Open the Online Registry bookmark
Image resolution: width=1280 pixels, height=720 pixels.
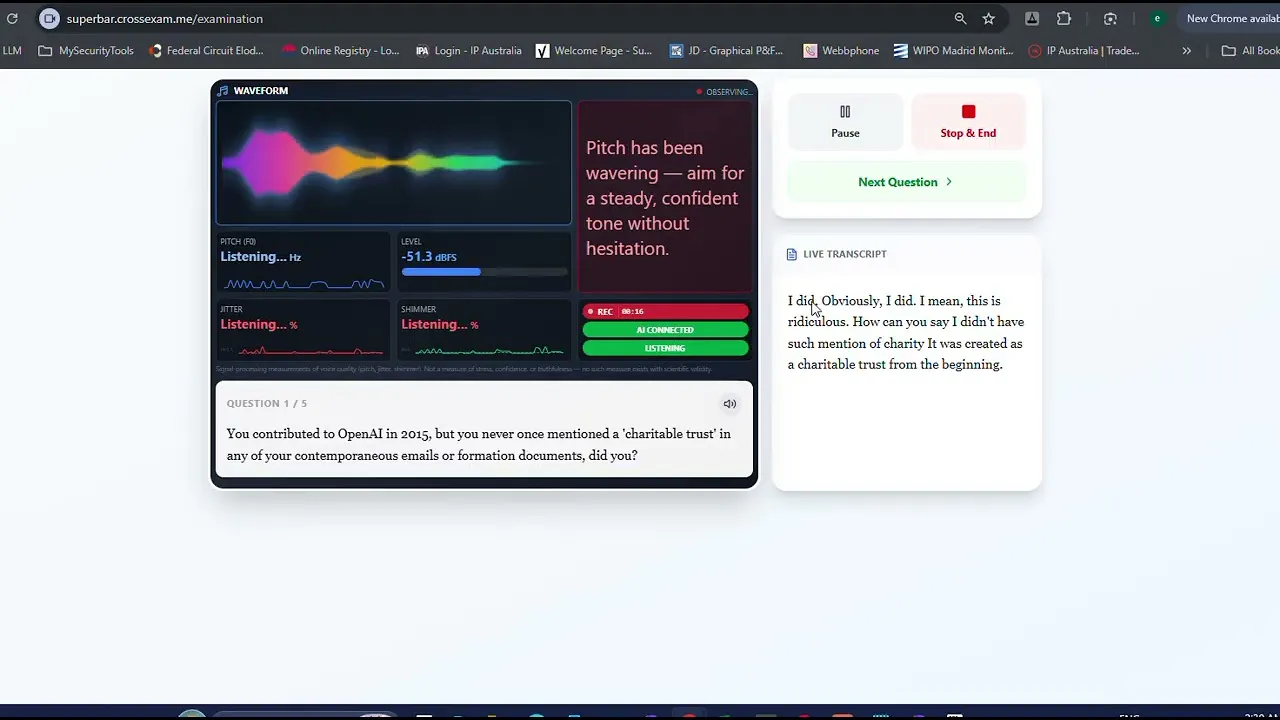point(340,50)
